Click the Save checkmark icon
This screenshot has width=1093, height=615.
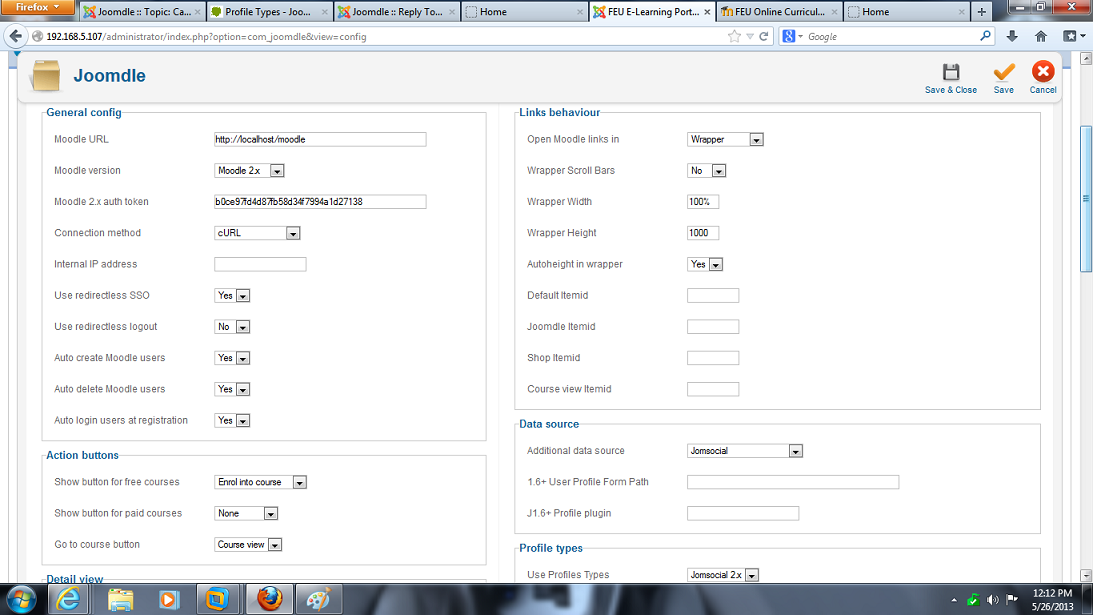pyautogui.click(x=1003, y=73)
